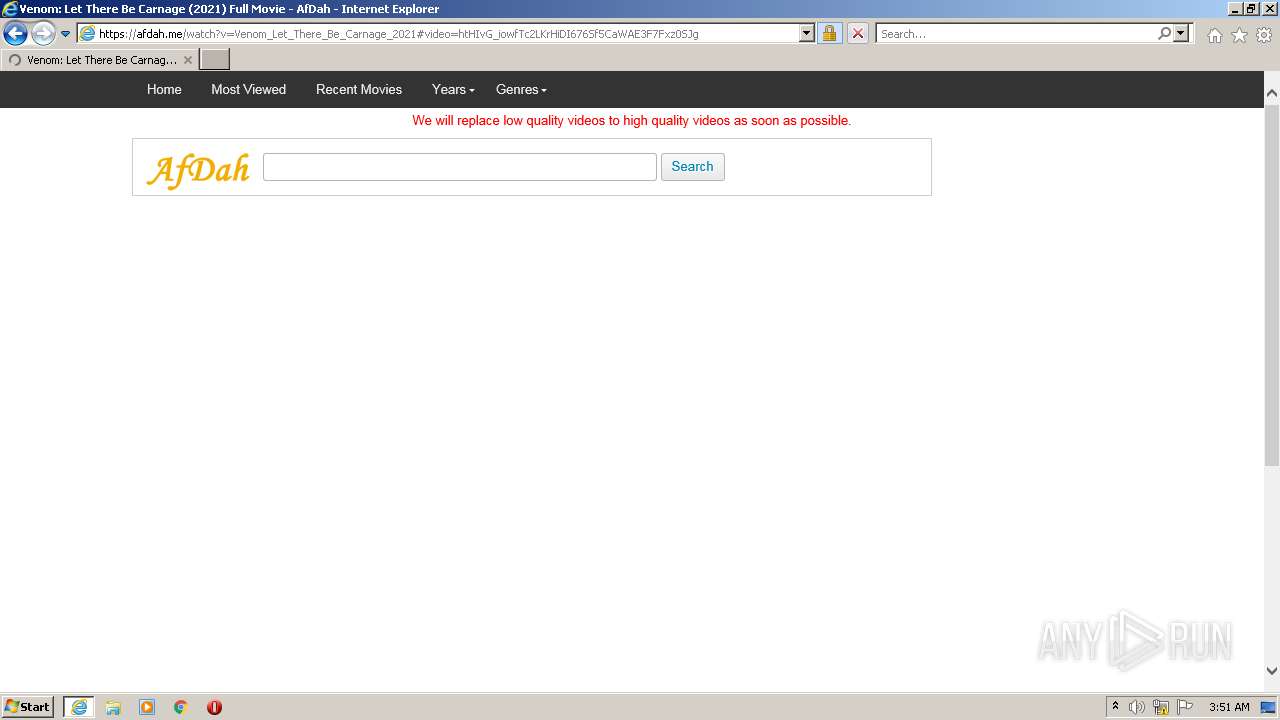The width and height of the screenshot is (1280, 720).
Task: Expand the Genres dropdown menu
Action: 521,89
